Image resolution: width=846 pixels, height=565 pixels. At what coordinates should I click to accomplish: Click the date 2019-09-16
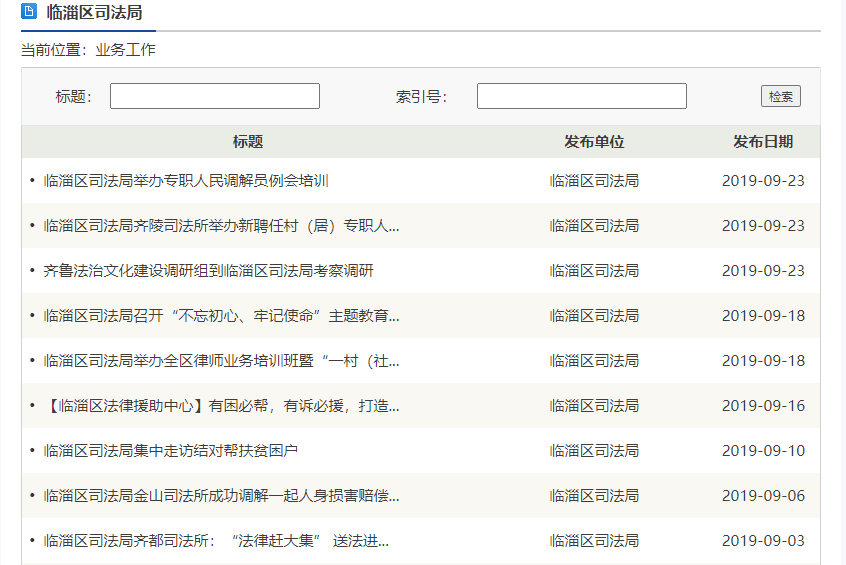coord(763,406)
